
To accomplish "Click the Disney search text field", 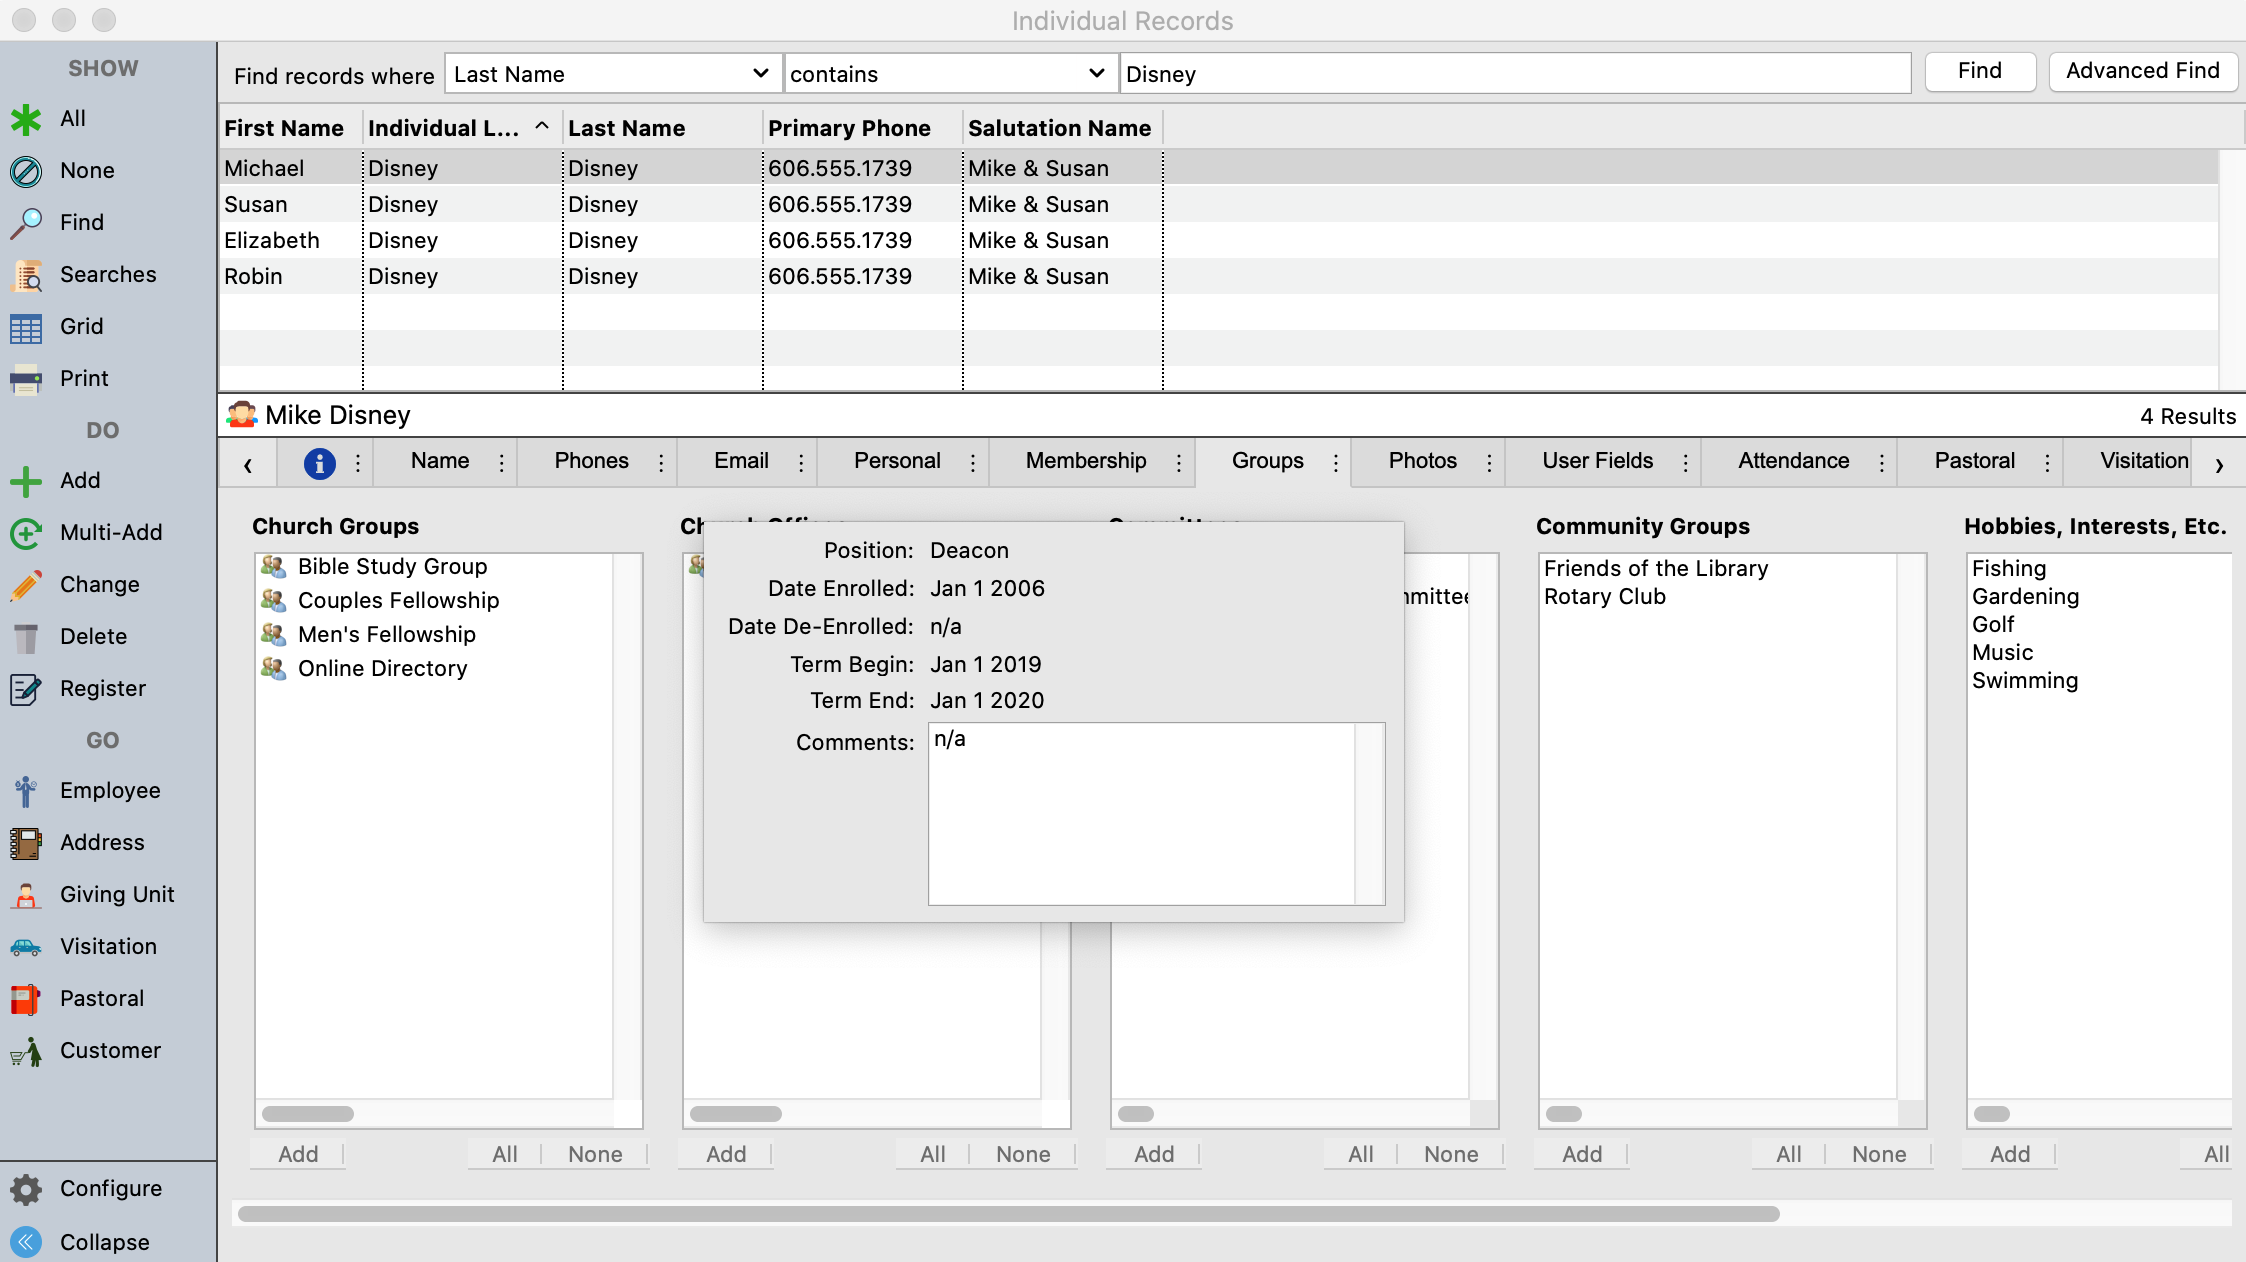I will pyautogui.click(x=1514, y=74).
